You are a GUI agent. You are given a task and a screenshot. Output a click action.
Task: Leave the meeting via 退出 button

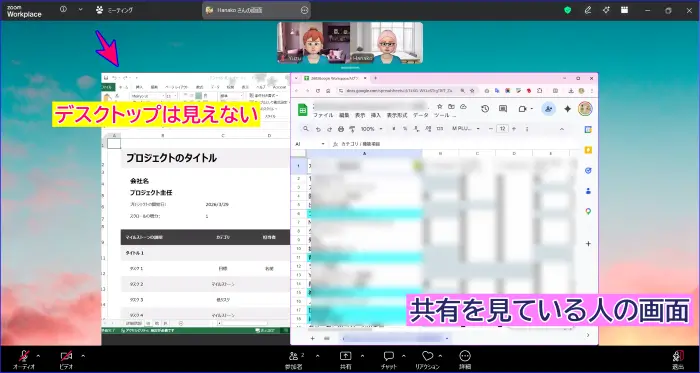pyautogui.click(x=678, y=360)
